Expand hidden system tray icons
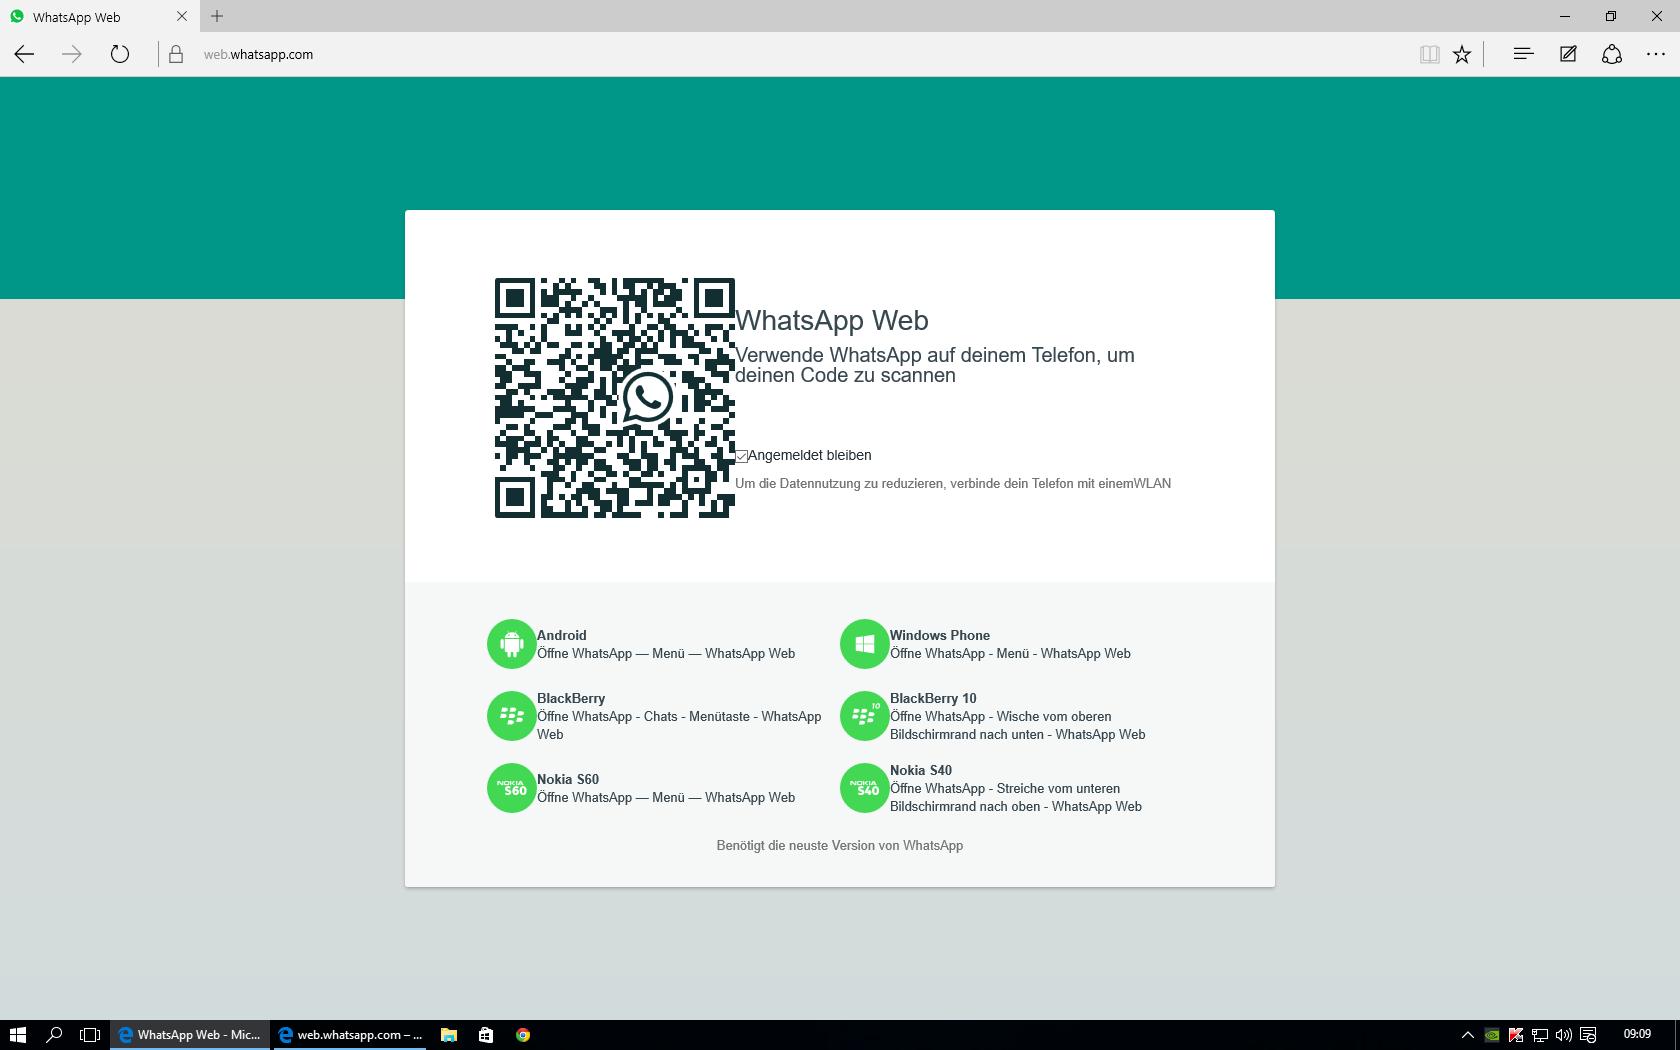The width and height of the screenshot is (1680, 1050). pyautogui.click(x=1467, y=1035)
